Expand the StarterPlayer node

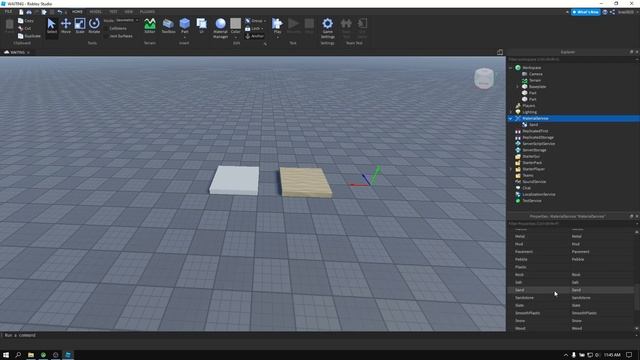coord(511,169)
